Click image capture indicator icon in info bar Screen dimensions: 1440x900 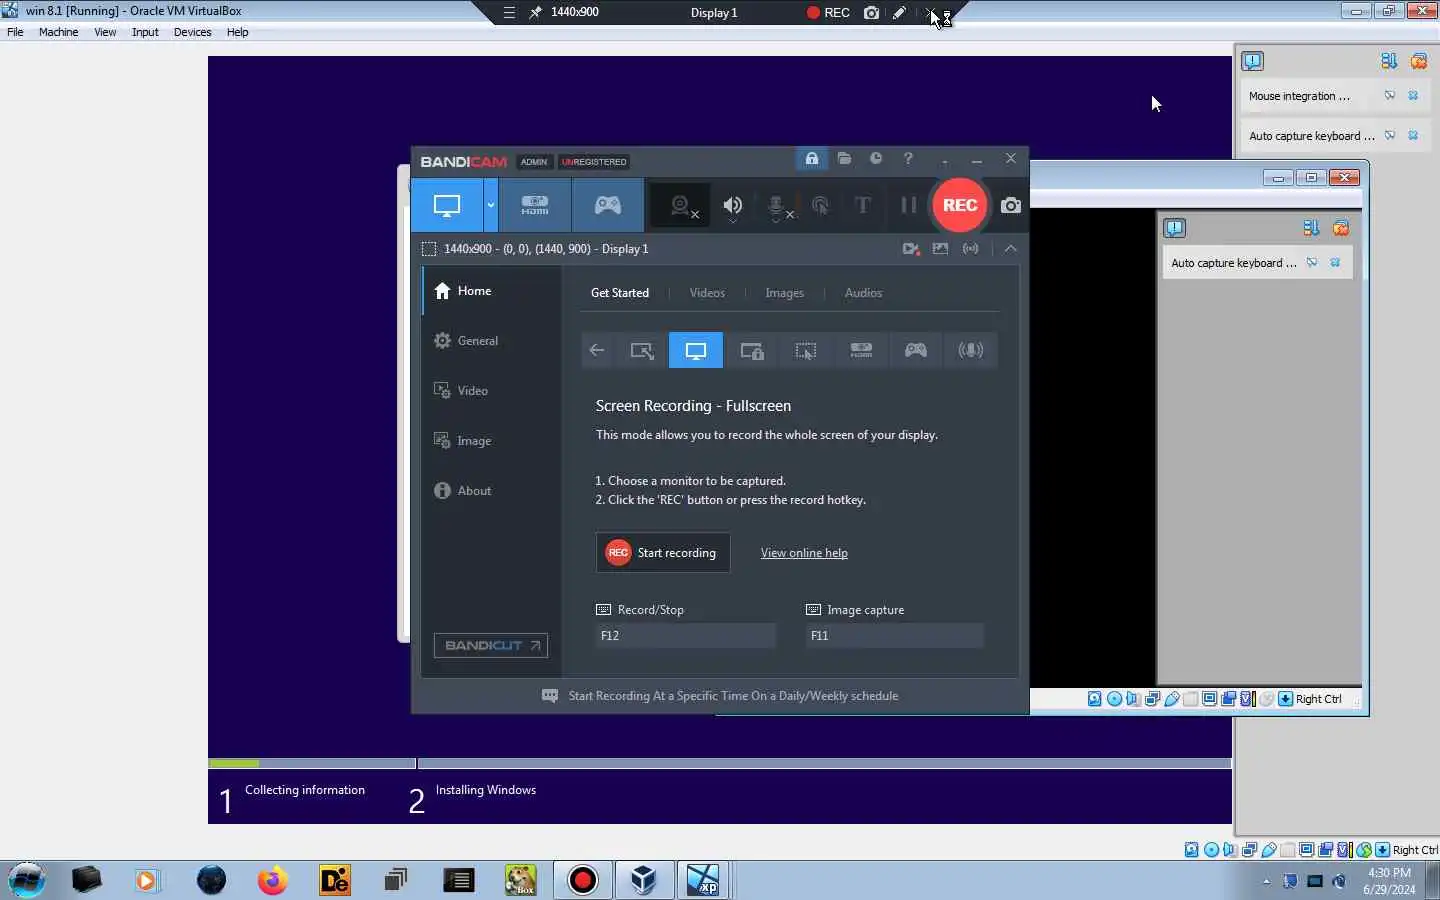point(940,249)
